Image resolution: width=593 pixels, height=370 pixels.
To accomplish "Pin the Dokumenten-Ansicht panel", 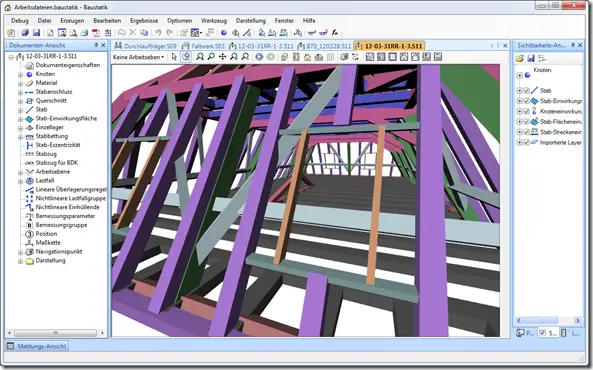I will click(96, 45).
